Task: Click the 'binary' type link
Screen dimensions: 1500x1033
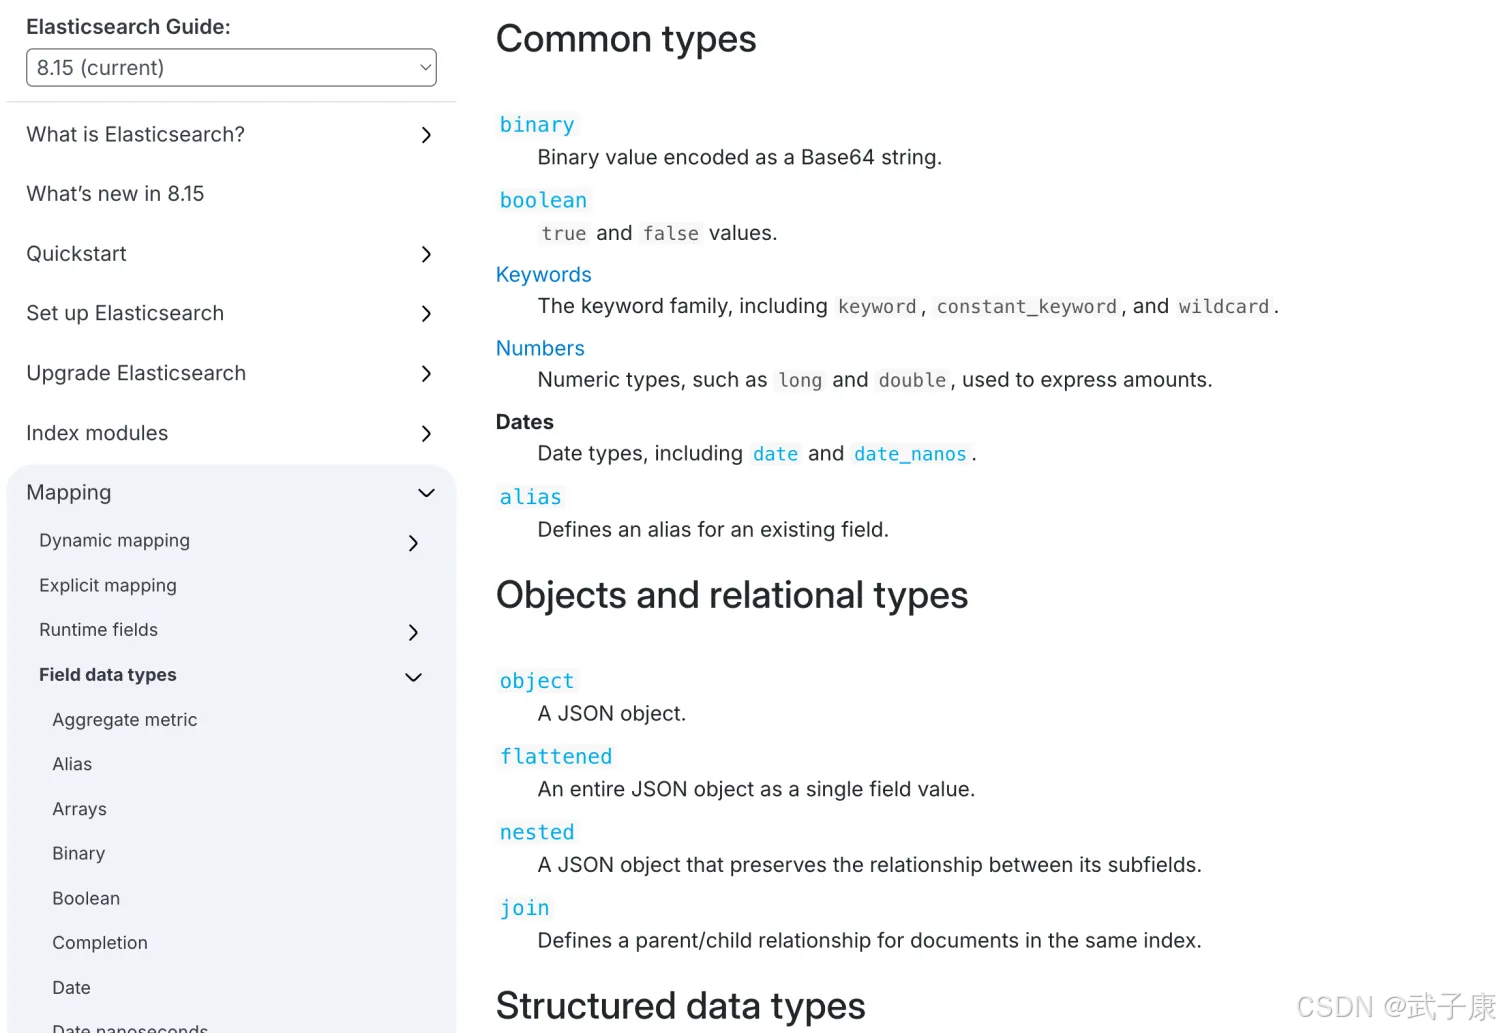Action: pos(537,125)
